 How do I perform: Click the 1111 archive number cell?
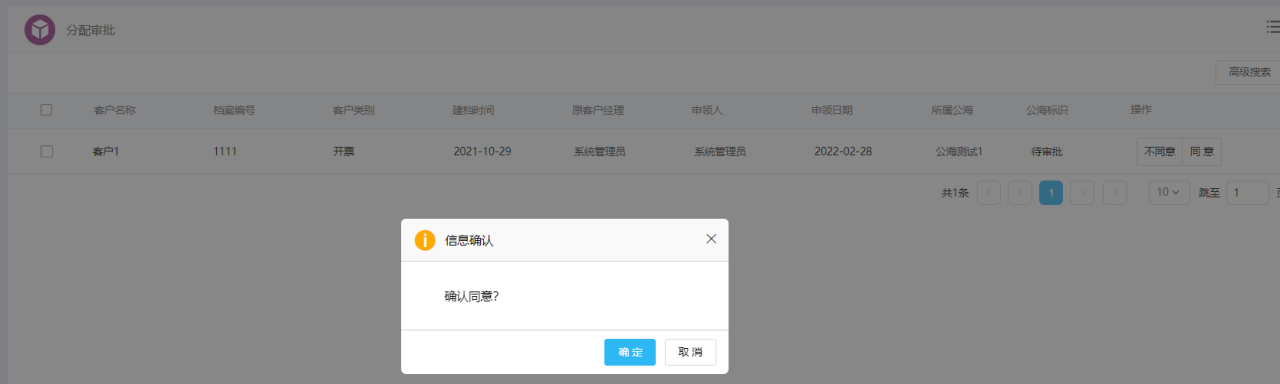click(x=225, y=152)
